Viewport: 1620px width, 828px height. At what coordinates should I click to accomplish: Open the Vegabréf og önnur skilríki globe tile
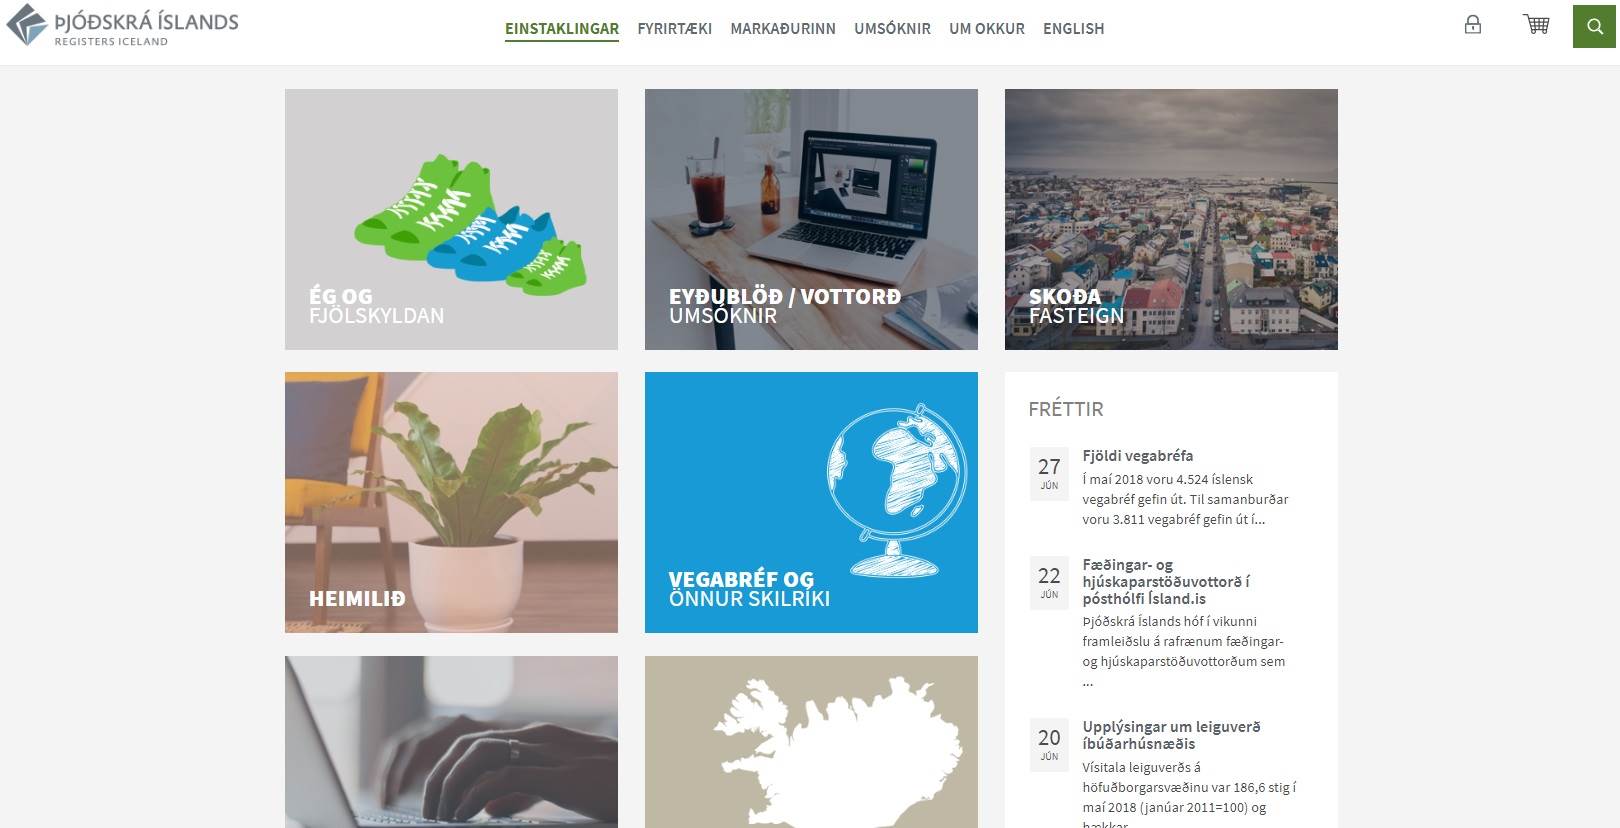click(x=811, y=502)
